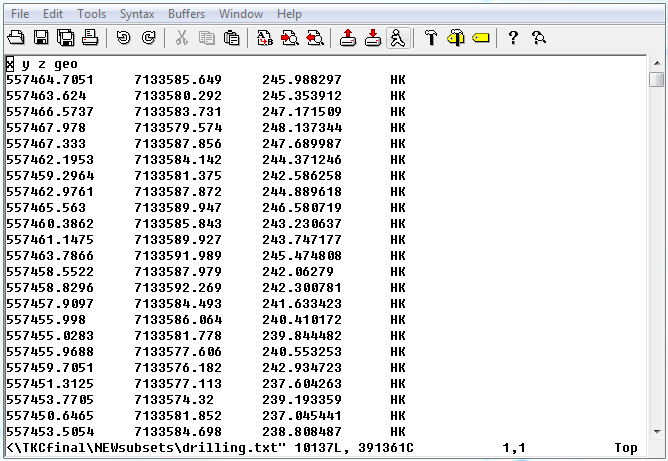The height and width of the screenshot is (461, 668).
Task: Click x value 557461.1475
Action: click(50, 239)
